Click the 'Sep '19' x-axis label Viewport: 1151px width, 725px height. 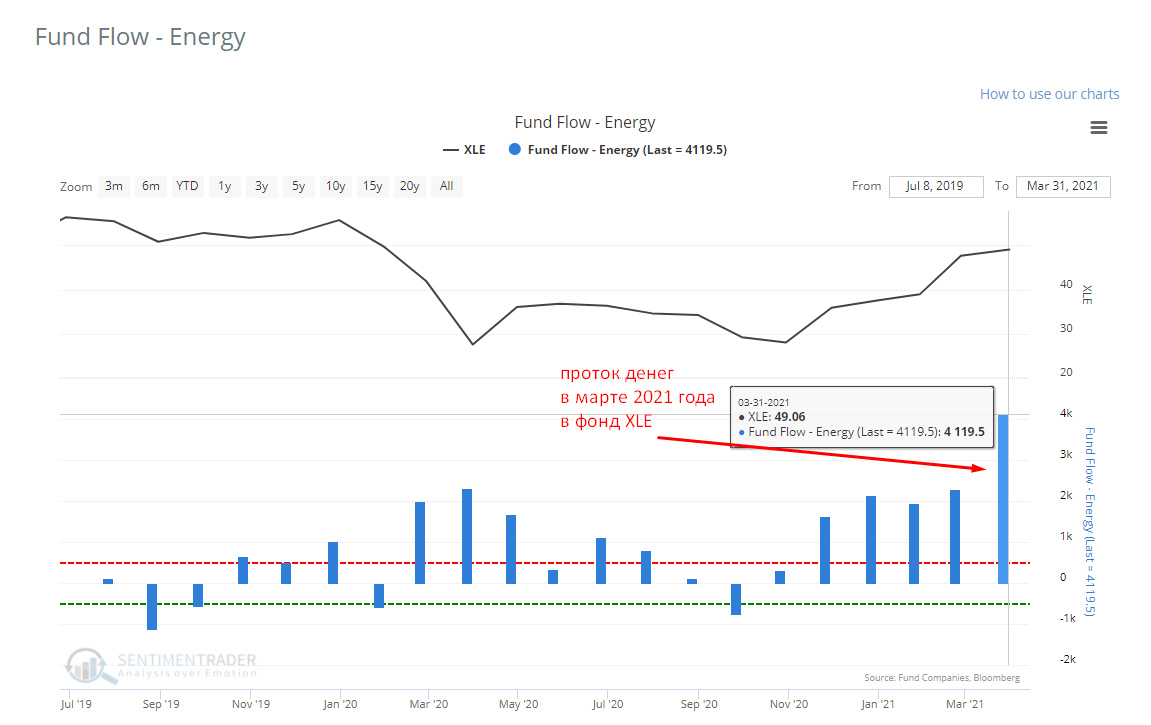[161, 704]
